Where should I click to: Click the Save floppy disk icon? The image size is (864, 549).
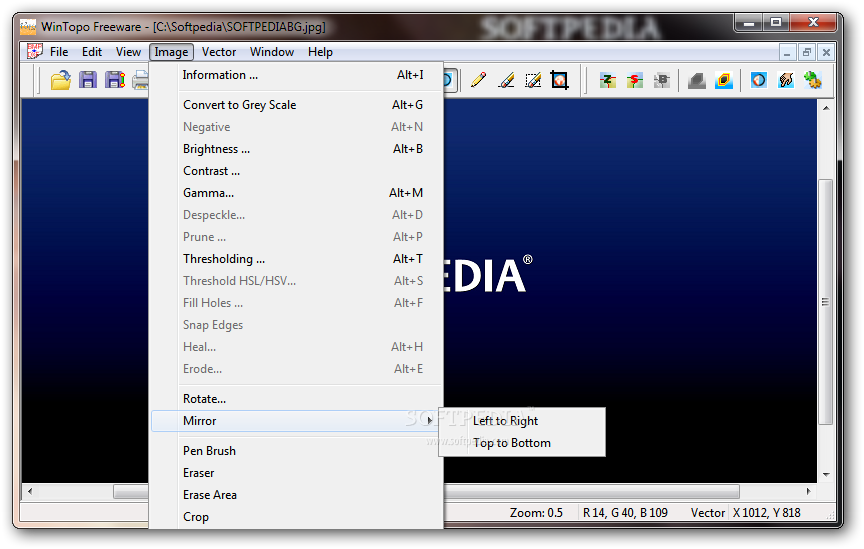(x=88, y=80)
